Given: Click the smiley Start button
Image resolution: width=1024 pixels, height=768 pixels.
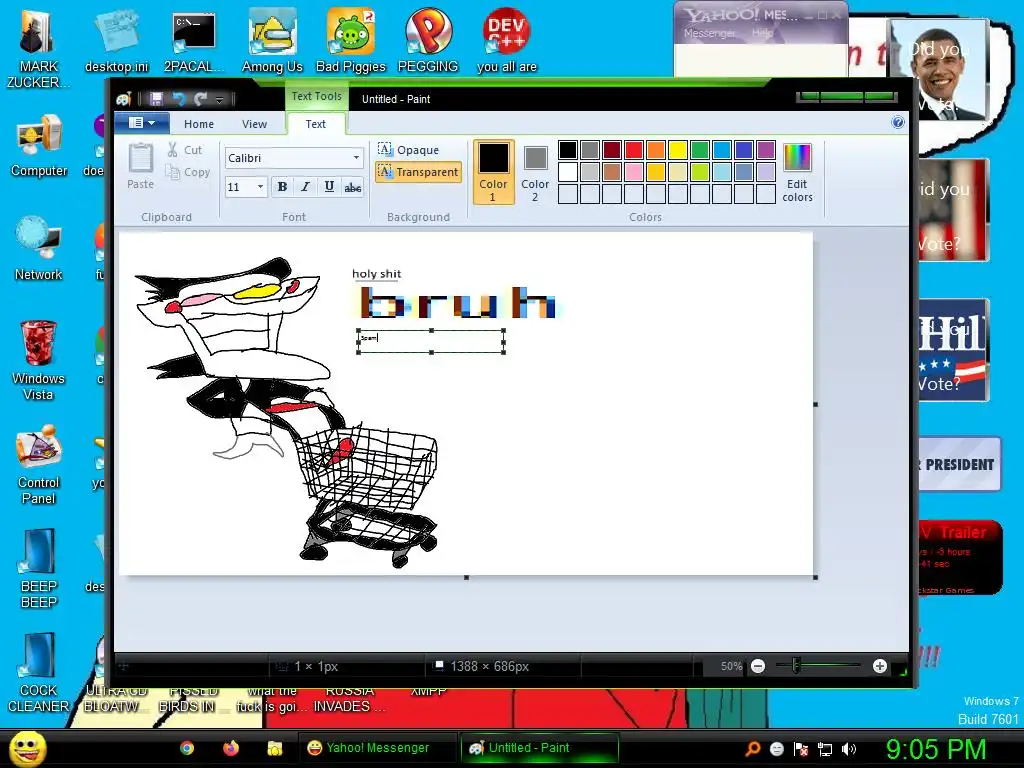Looking at the screenshot, I should pos(27,748).
